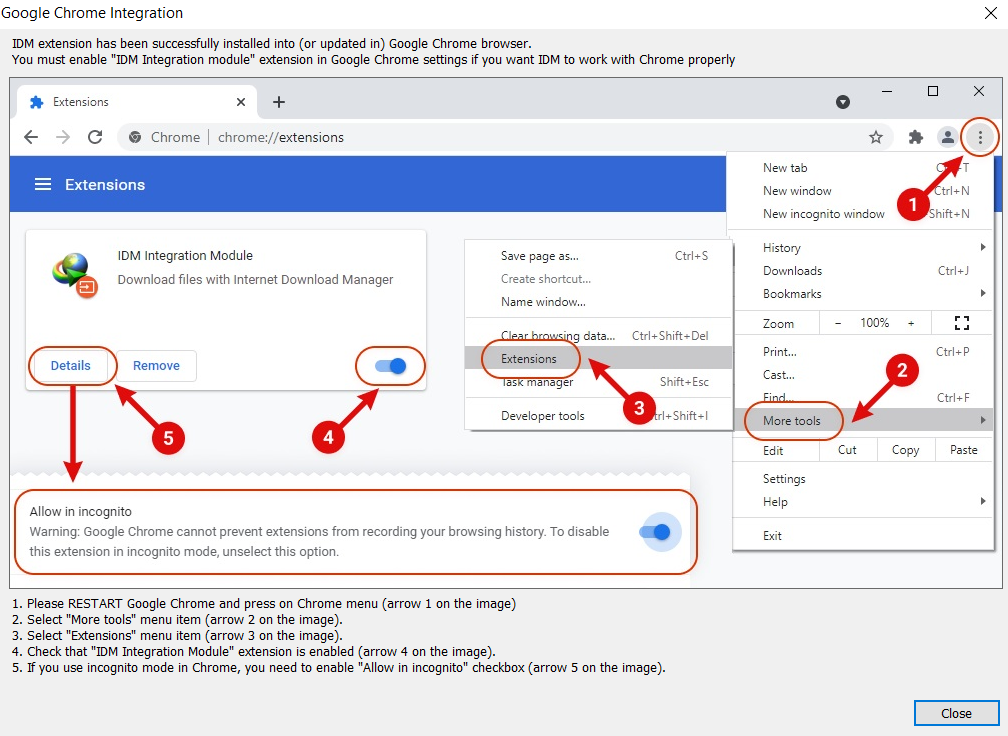
Task: Expand the Bookmarks submenu
Action: pos(863,294)
